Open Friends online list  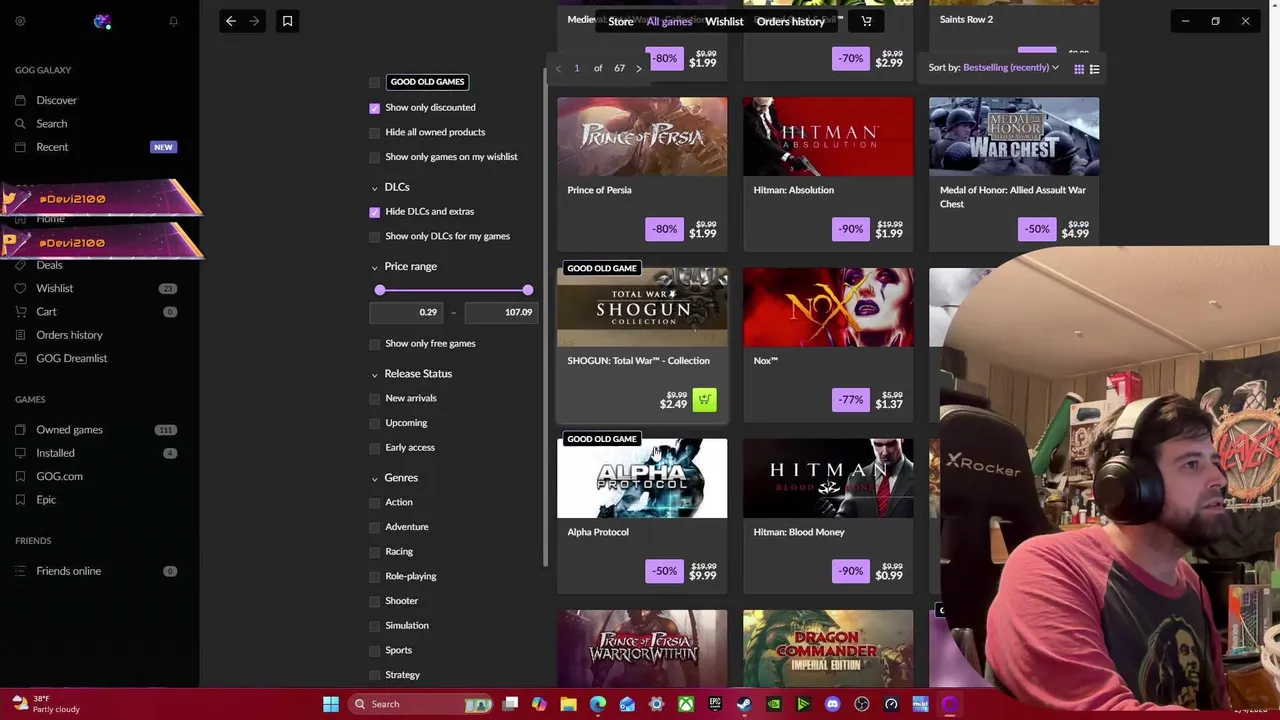pyautogui.click(x=68, y=571)
